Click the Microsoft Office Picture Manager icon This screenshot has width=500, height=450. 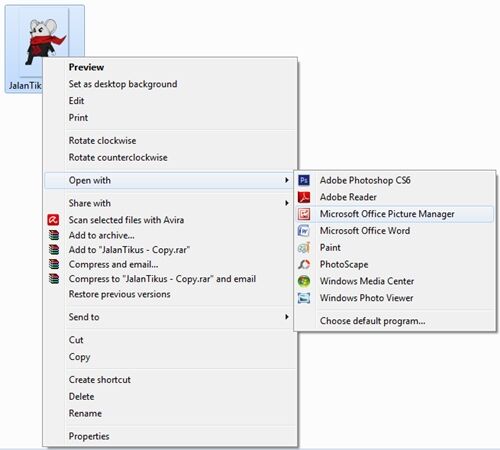click(x=304, y=214)
